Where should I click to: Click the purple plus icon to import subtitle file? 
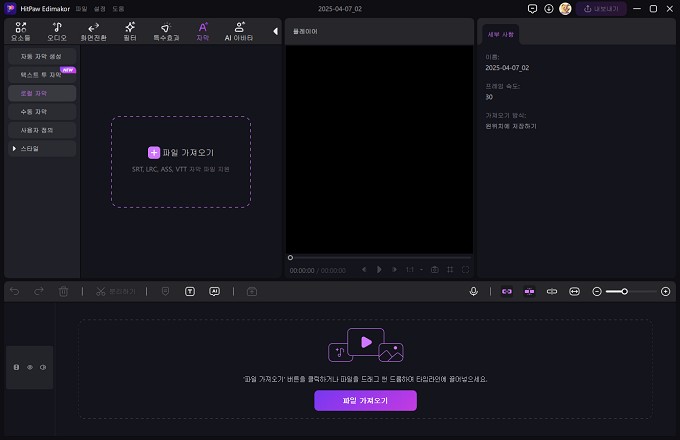point(154,153)
